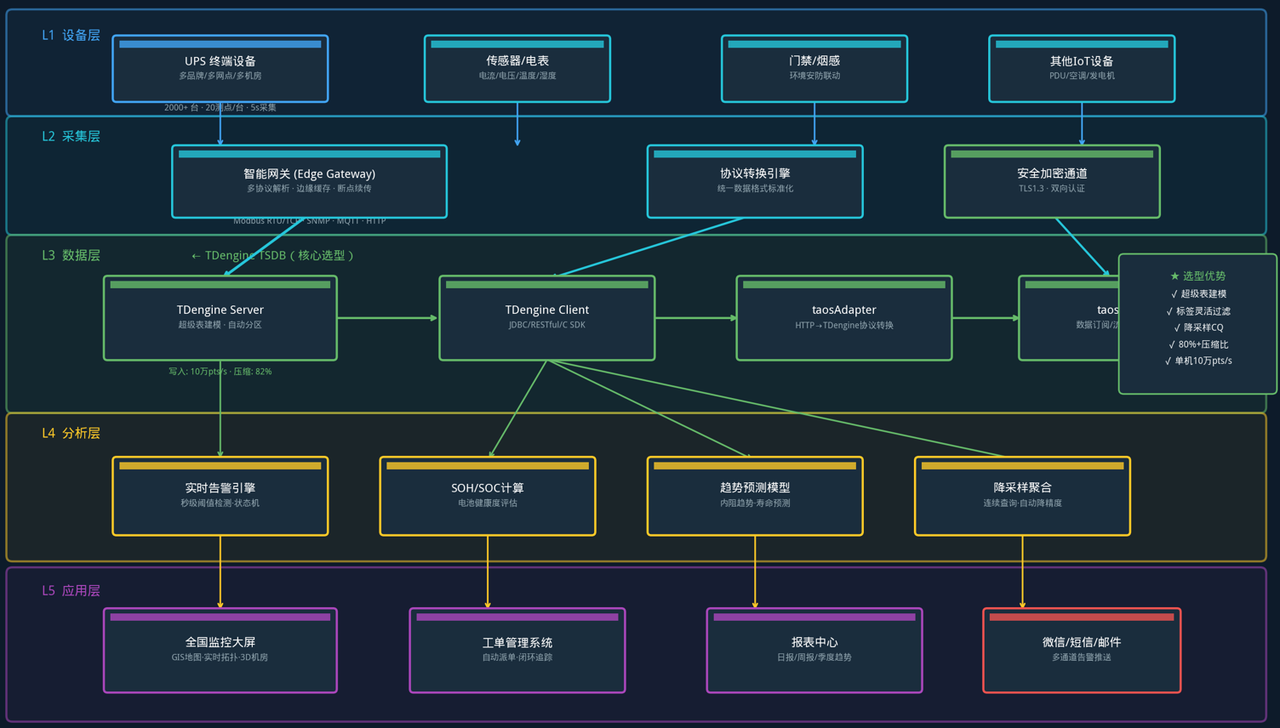Click the L4 分析层 layer label

[71, 433]
